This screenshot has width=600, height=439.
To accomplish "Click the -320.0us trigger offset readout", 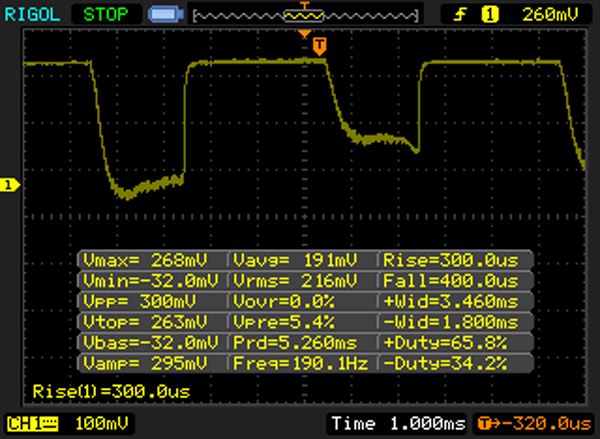I will [x=535, y=424].
